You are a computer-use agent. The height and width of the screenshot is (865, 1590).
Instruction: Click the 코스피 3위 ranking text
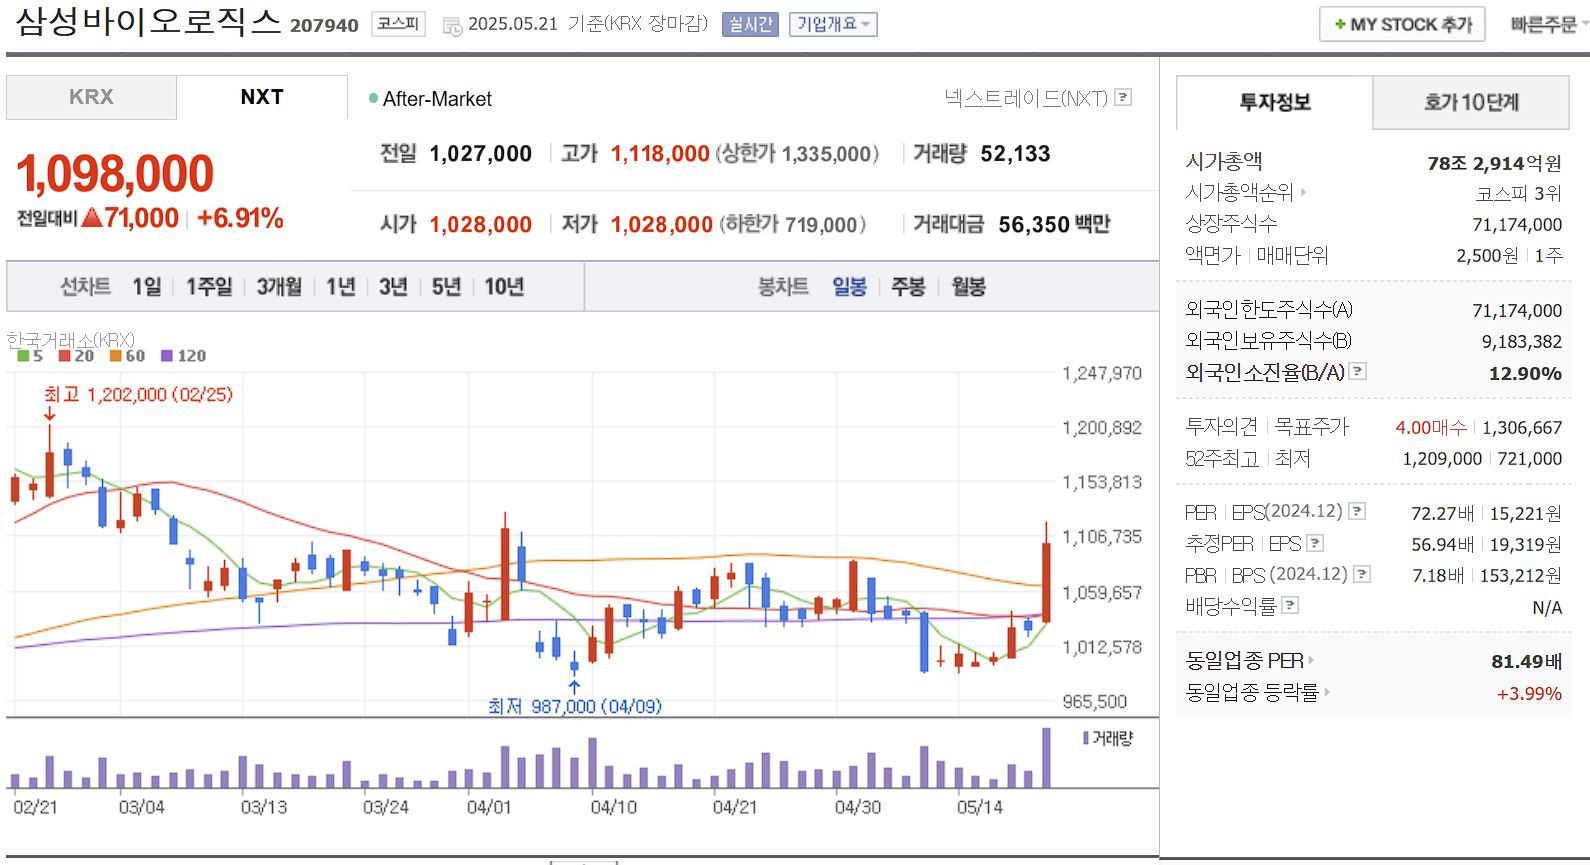pyautogui.click(x=1518, y=193)
